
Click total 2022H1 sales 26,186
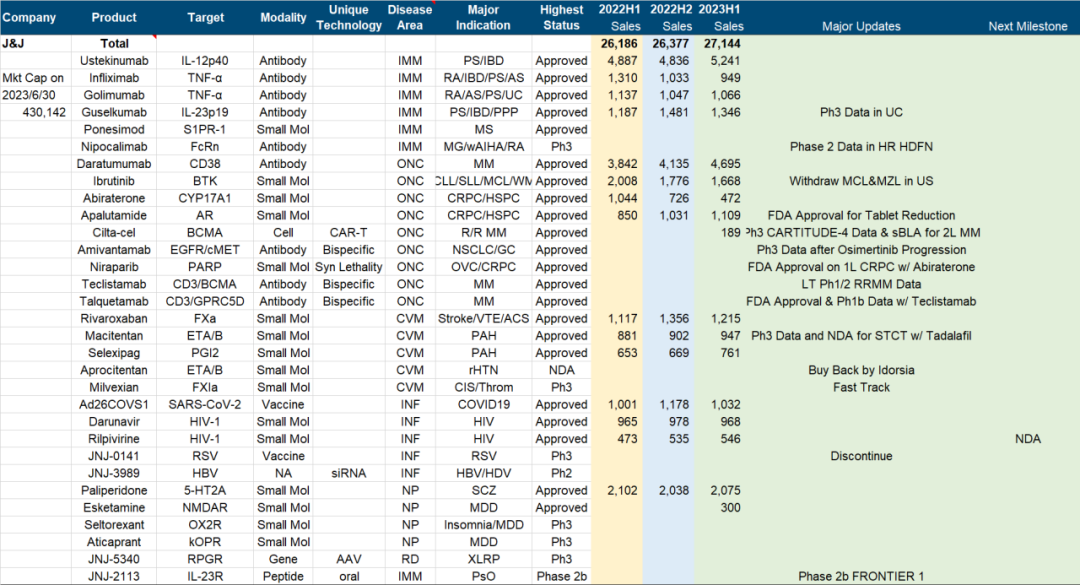(619, 43)
